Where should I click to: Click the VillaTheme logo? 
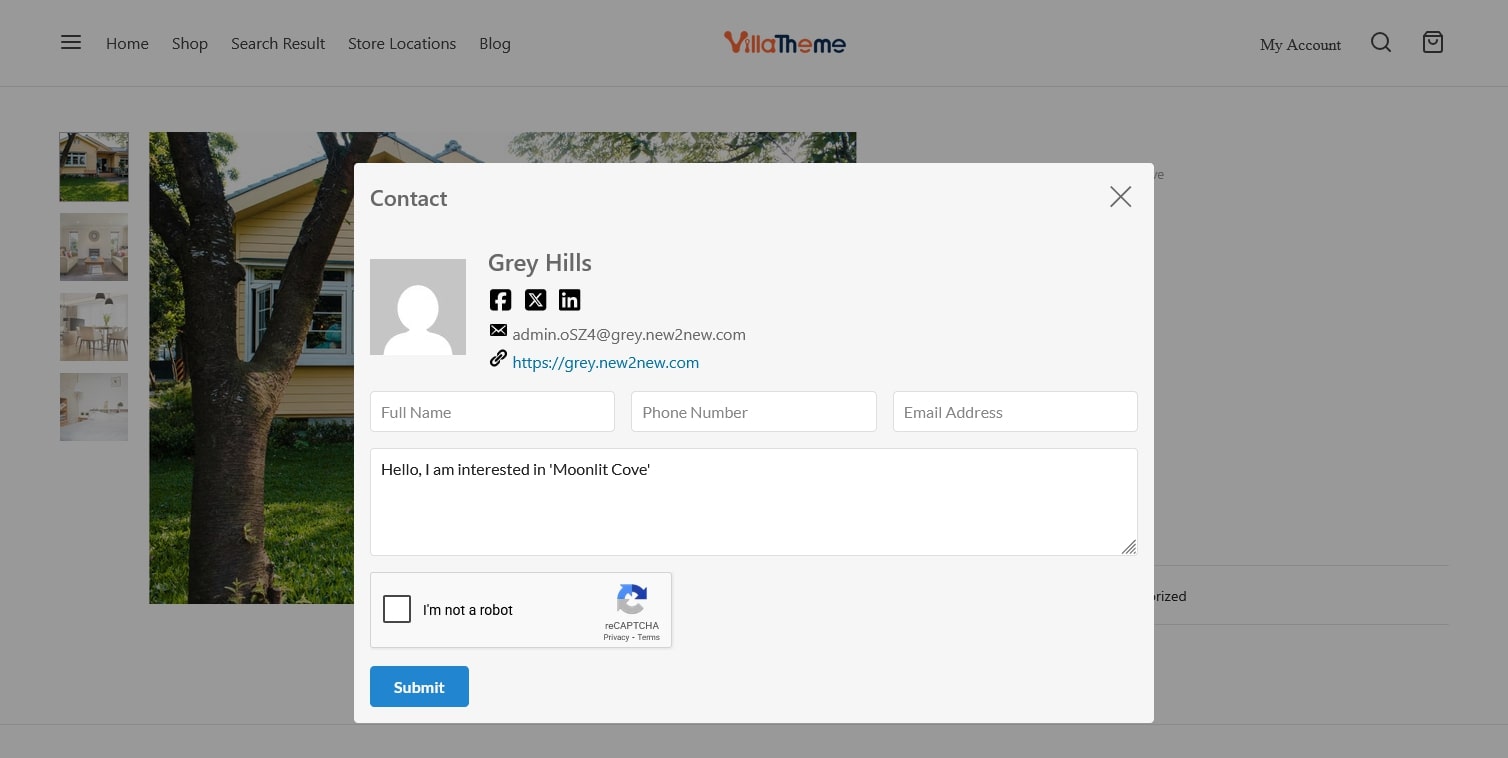(784, 43)
